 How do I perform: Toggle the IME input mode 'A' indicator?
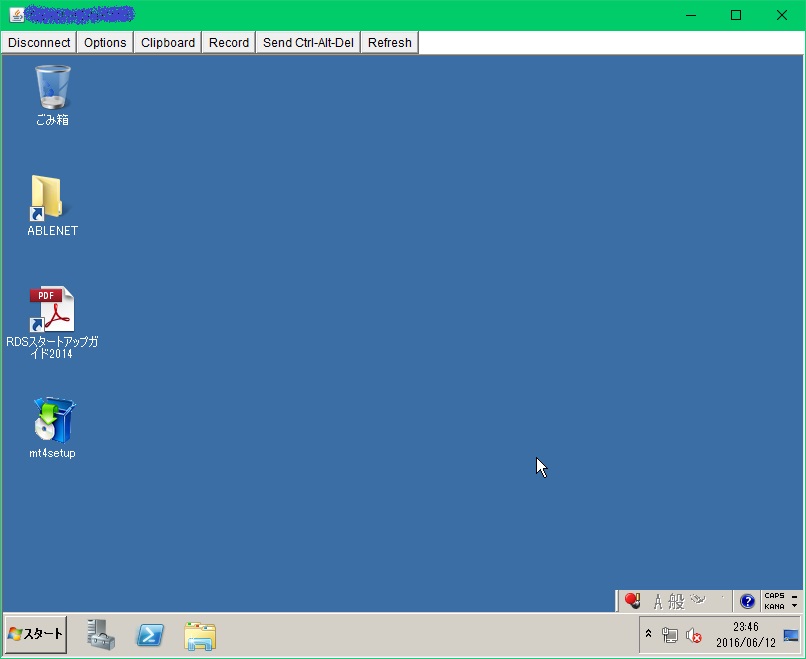(x=658, y=601)
